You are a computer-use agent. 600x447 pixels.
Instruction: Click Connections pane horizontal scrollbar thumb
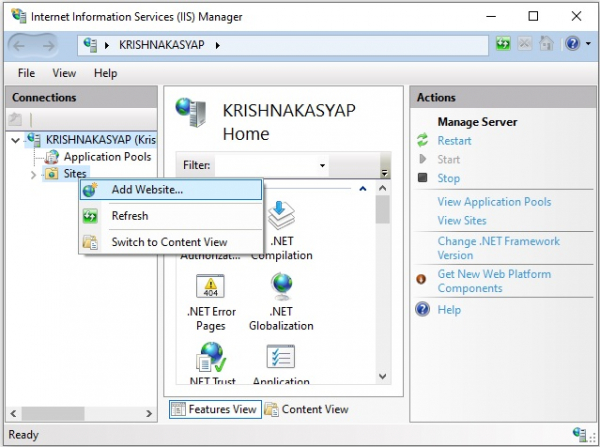tap(53, 413)
